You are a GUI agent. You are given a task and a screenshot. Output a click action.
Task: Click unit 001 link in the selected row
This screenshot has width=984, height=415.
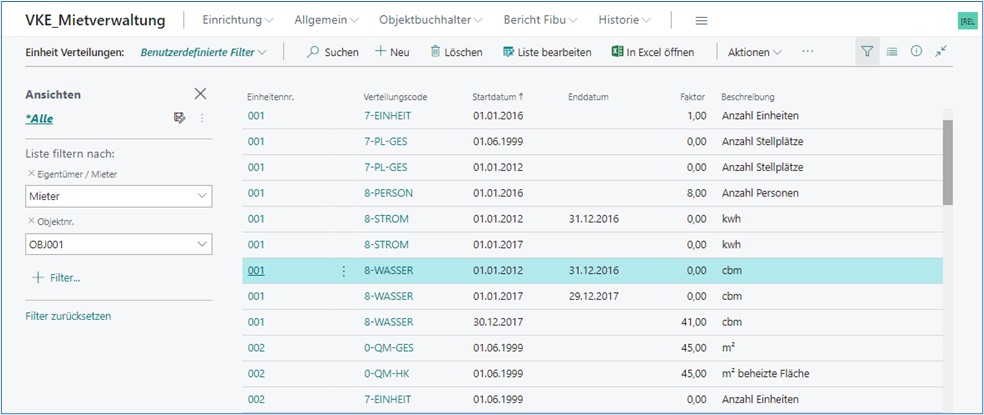coord(256,271)
